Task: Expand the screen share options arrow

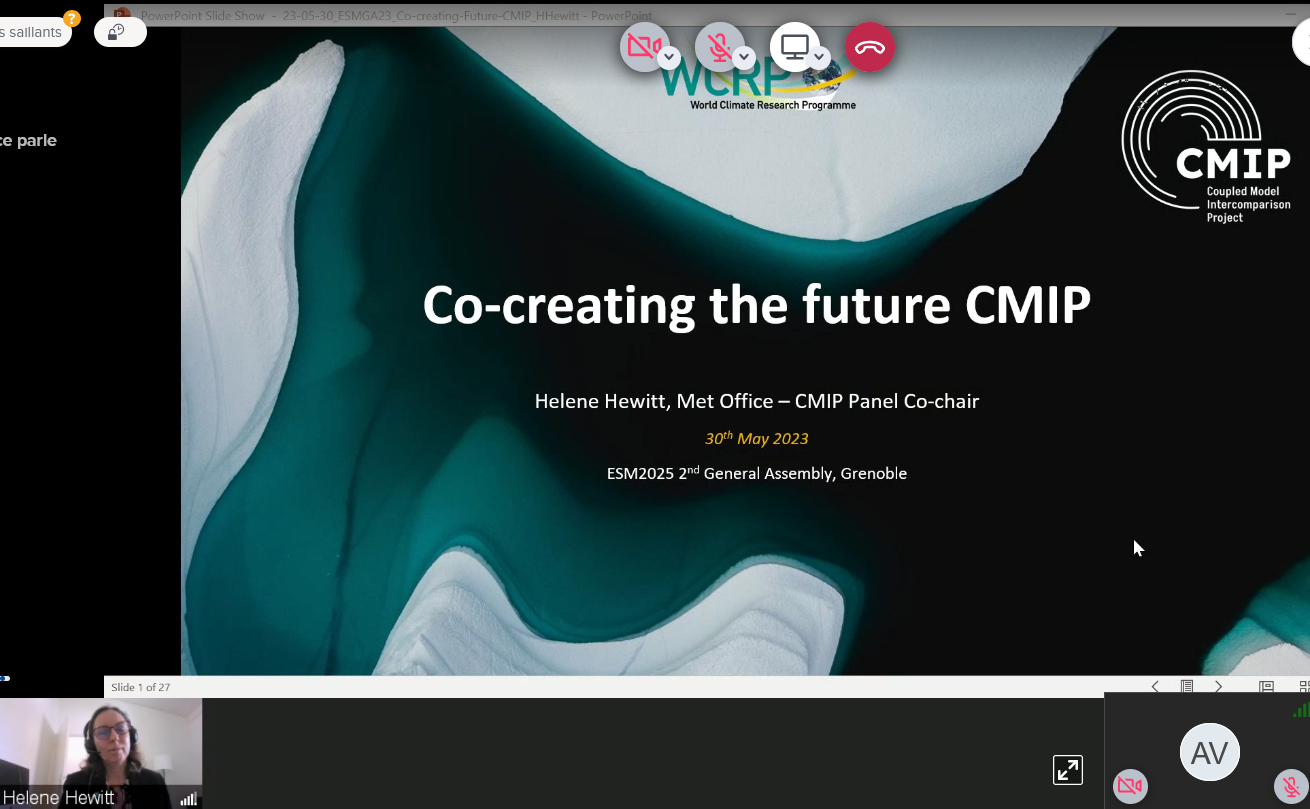Action: point(820,58)
